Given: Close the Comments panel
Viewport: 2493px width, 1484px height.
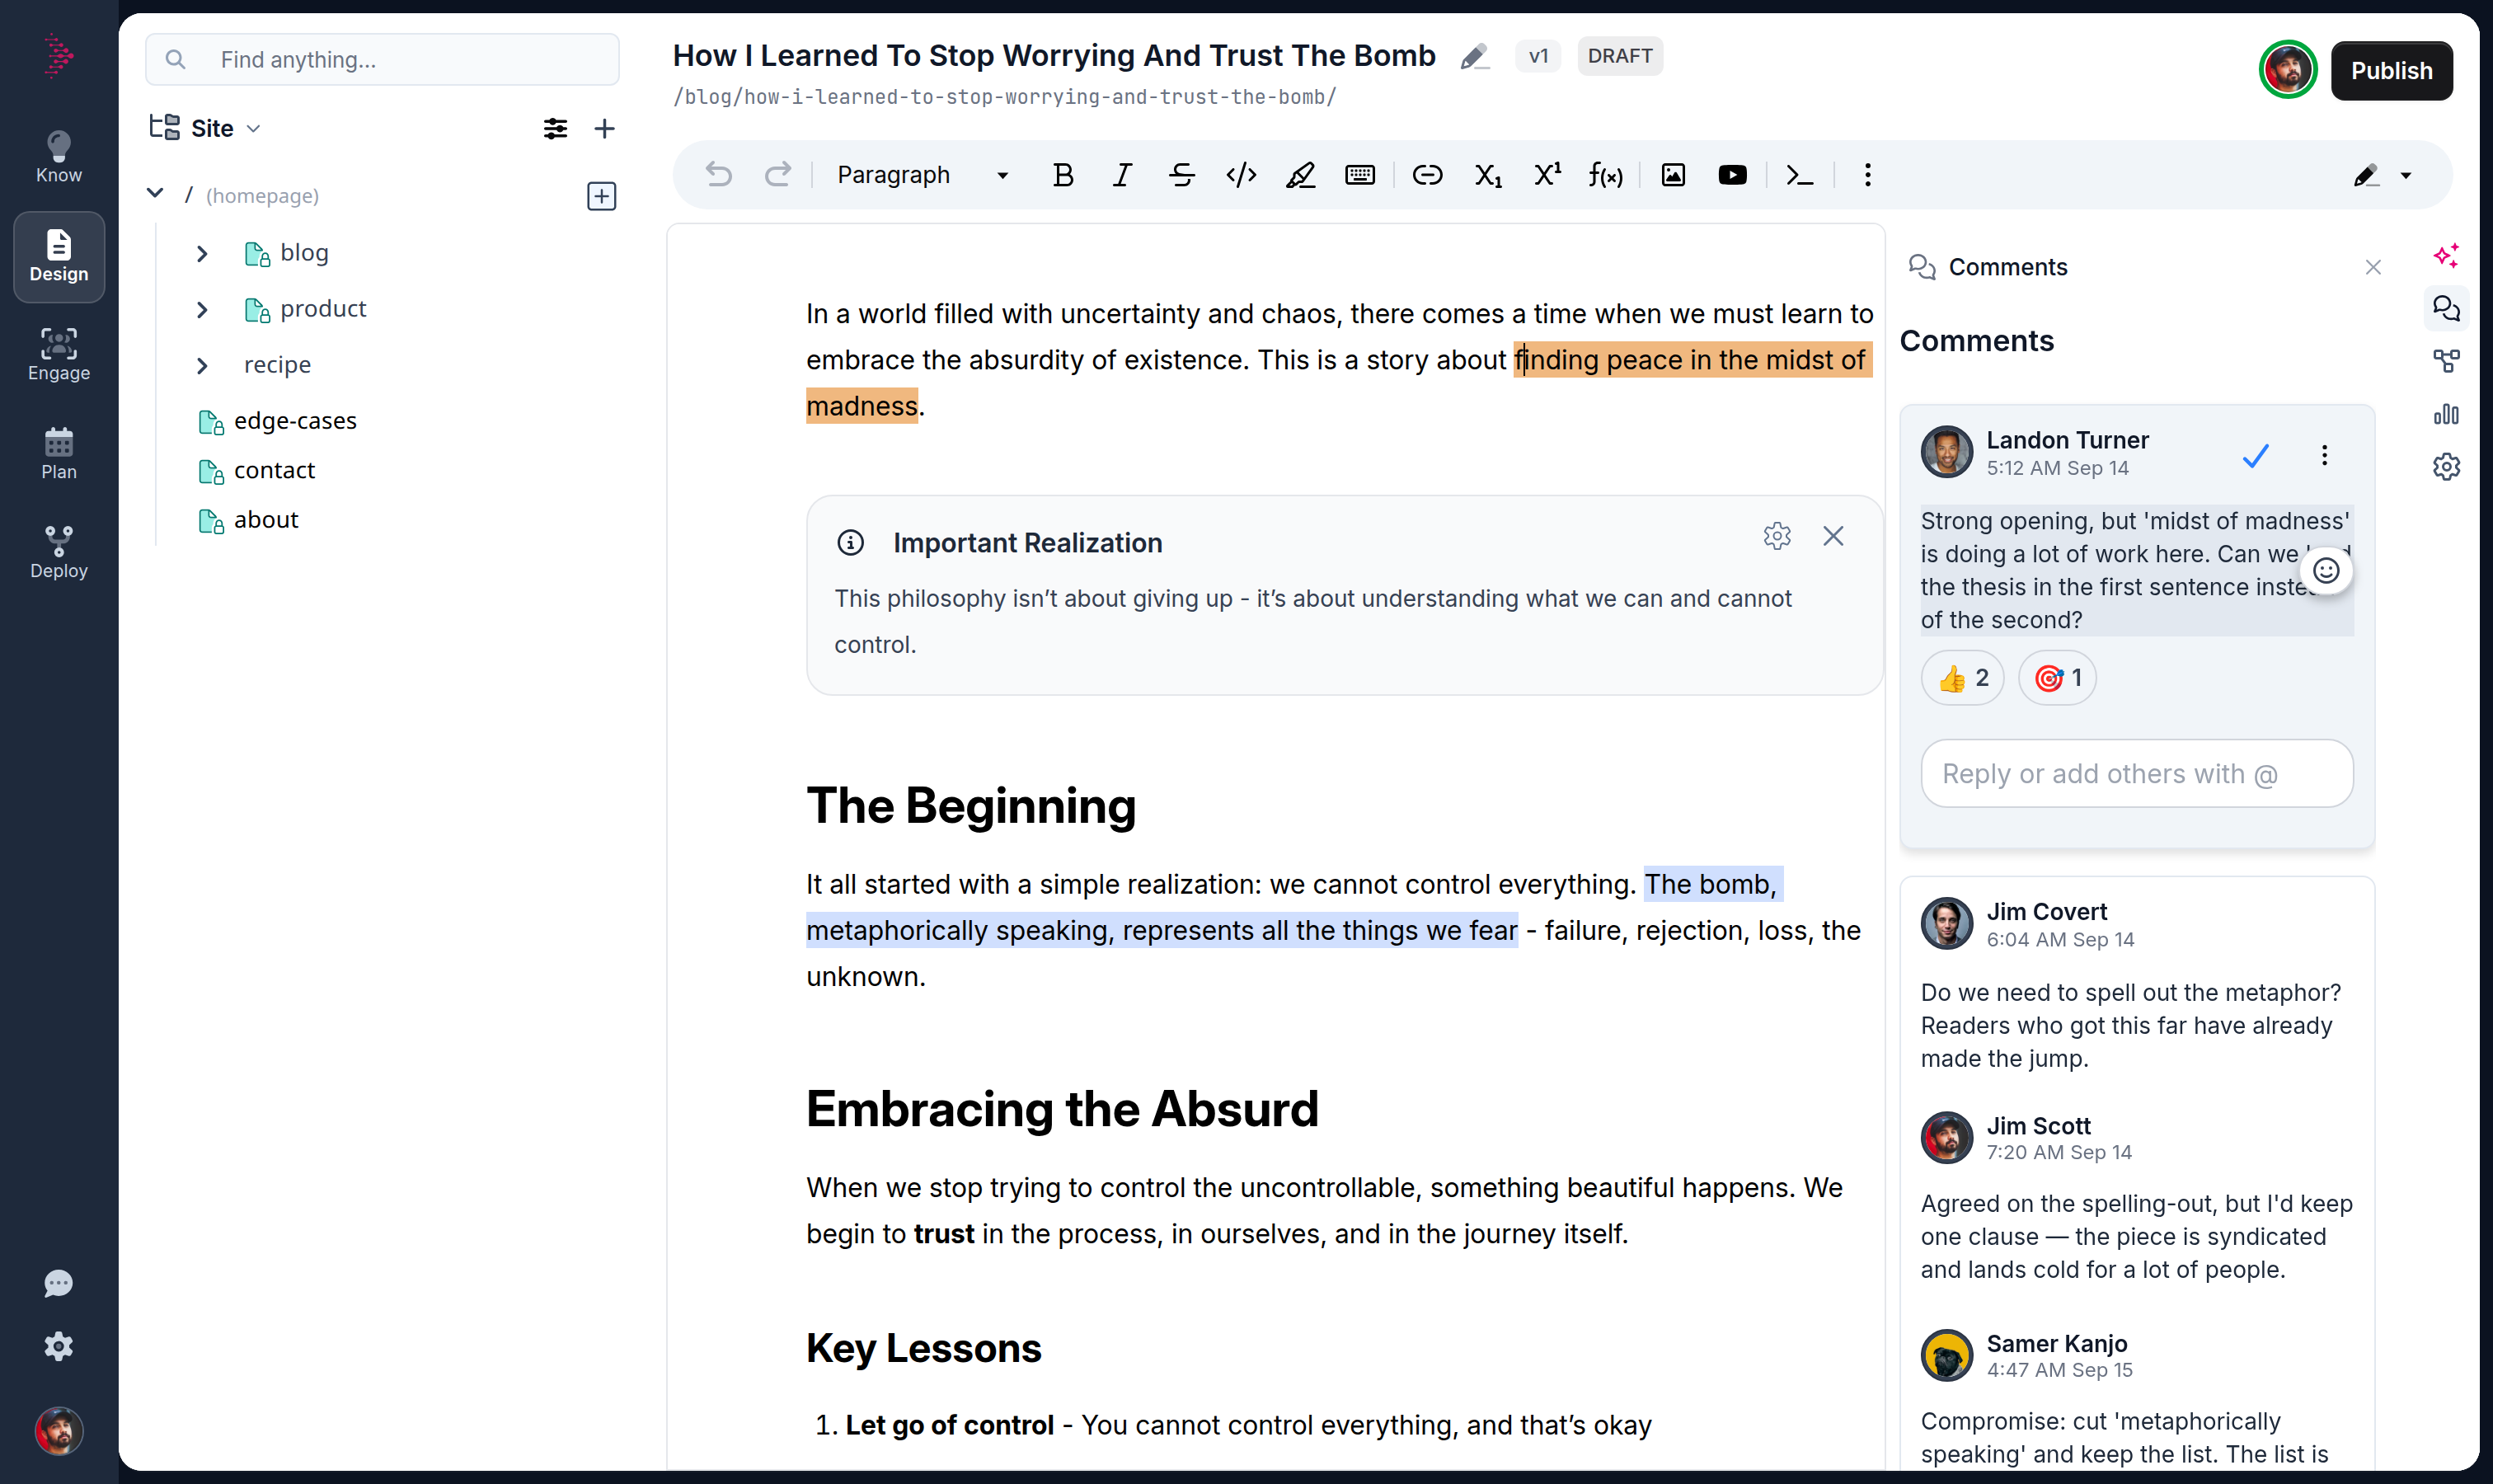Looking at the screenshot, I should click(x=2373, y=267).
